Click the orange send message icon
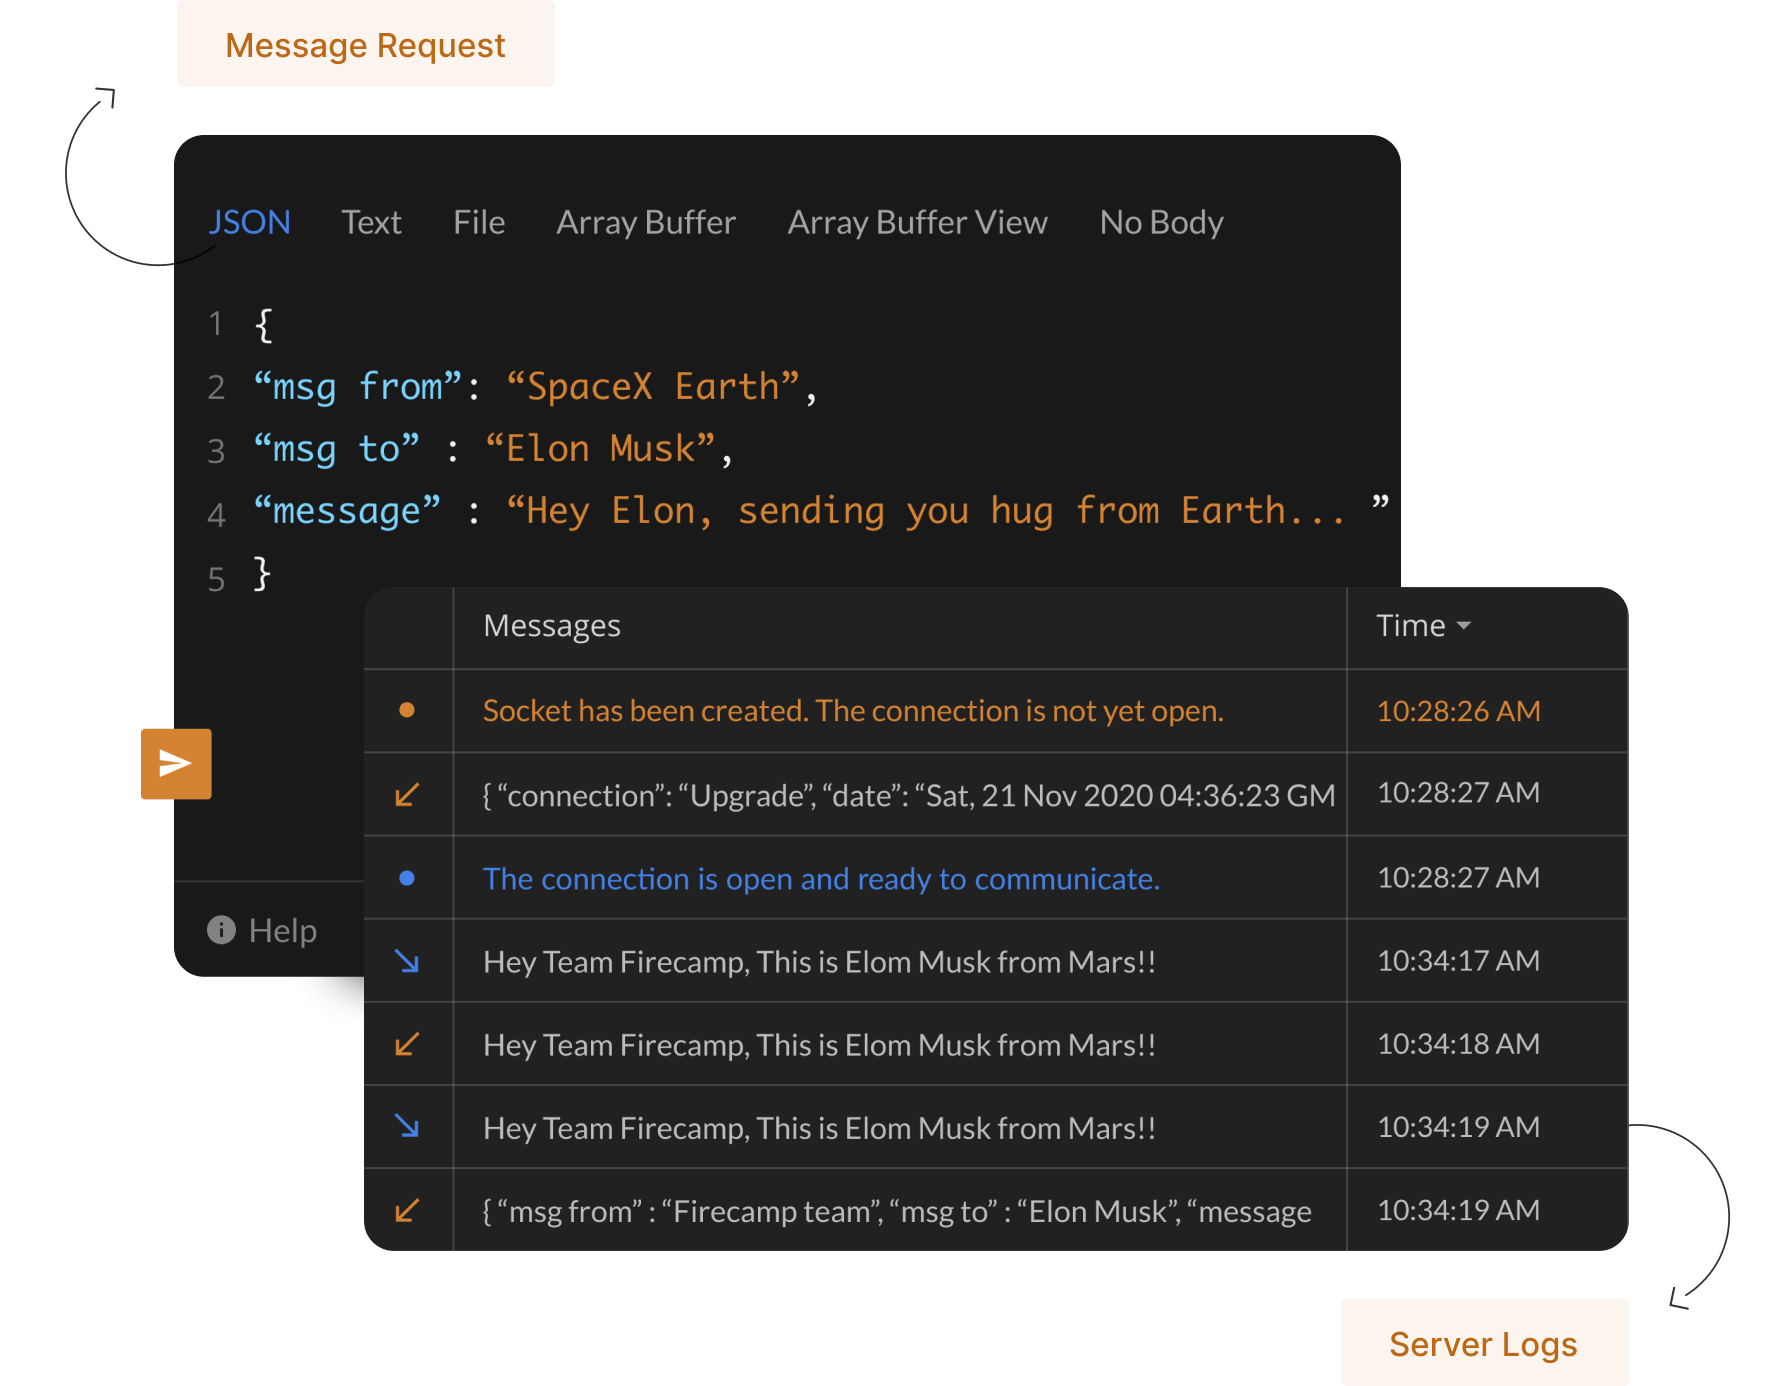This screenshot has width=1787, height=1386. click(x=176, y=764)
